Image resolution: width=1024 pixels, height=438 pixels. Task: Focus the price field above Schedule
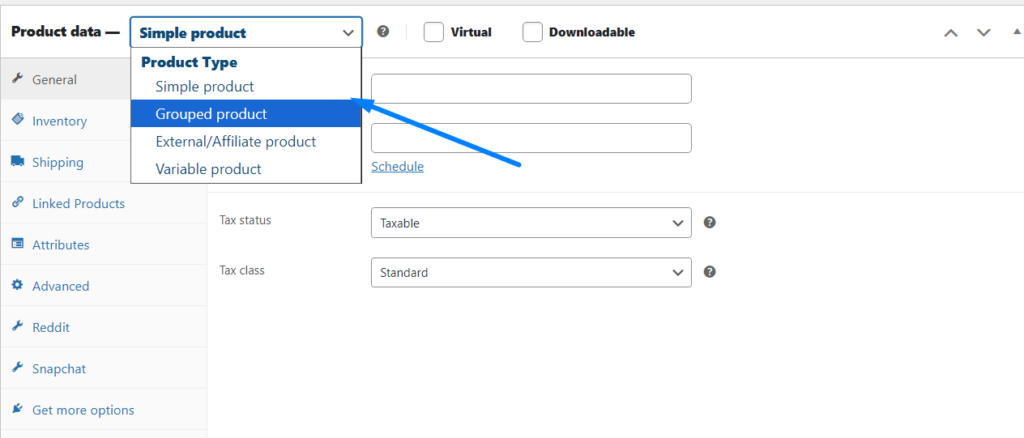pos(531,138)
